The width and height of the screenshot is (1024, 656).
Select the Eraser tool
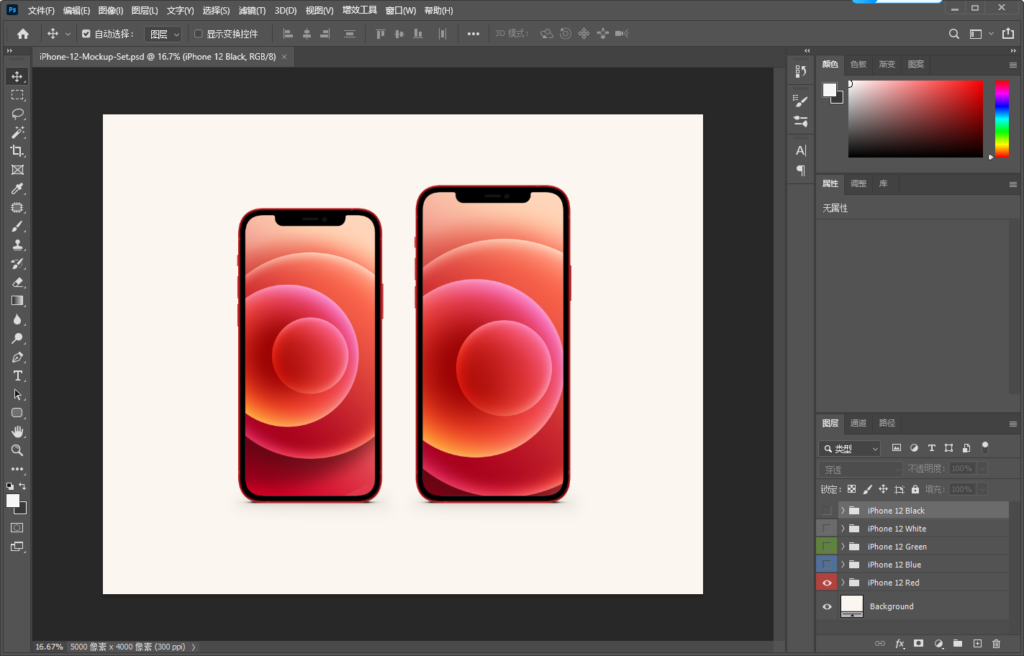(17, 282)
